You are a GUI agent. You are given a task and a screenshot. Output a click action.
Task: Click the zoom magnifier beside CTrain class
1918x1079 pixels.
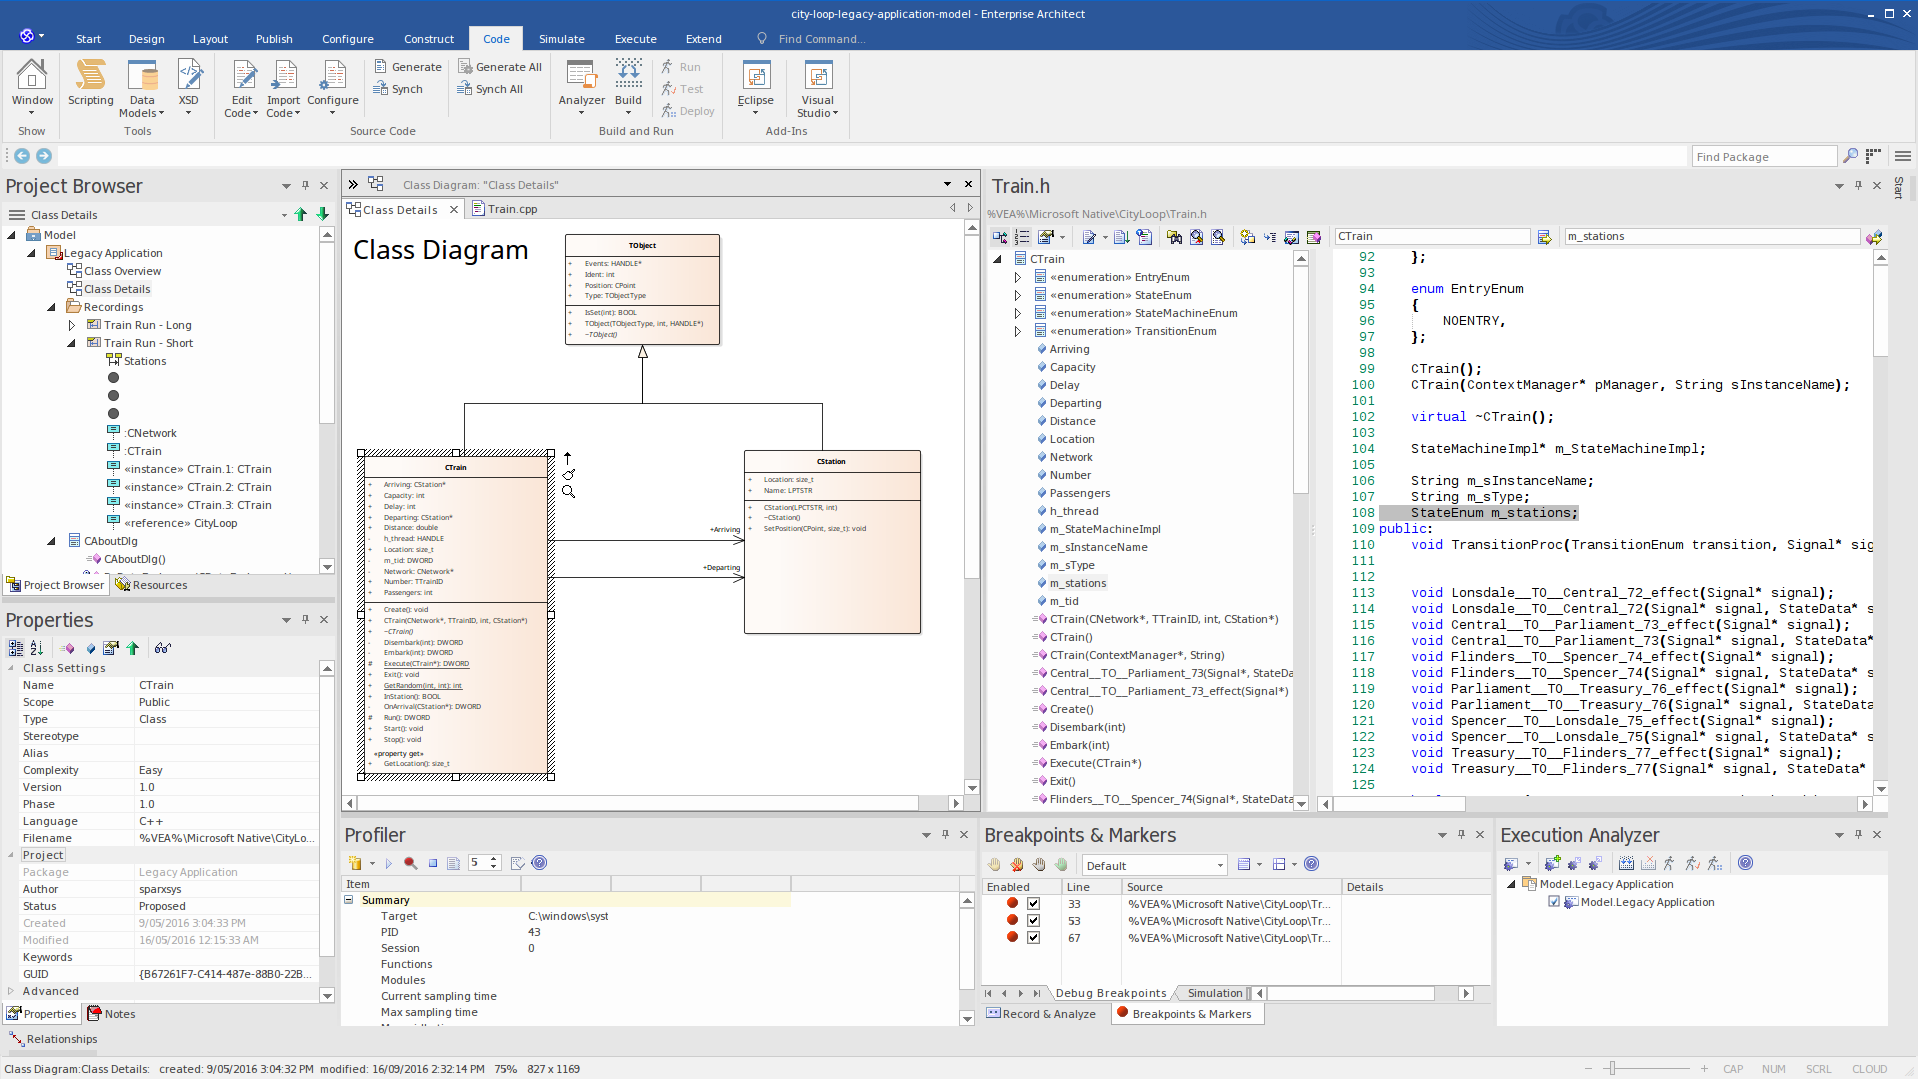point(568,491)
